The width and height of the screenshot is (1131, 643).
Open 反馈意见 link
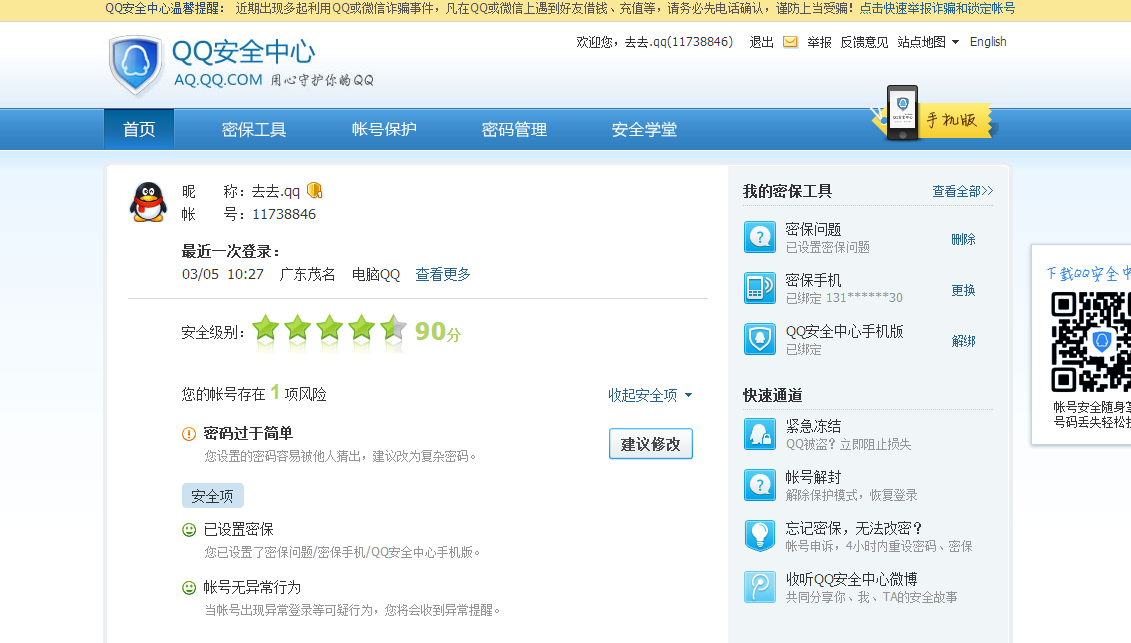coord(864,42)
